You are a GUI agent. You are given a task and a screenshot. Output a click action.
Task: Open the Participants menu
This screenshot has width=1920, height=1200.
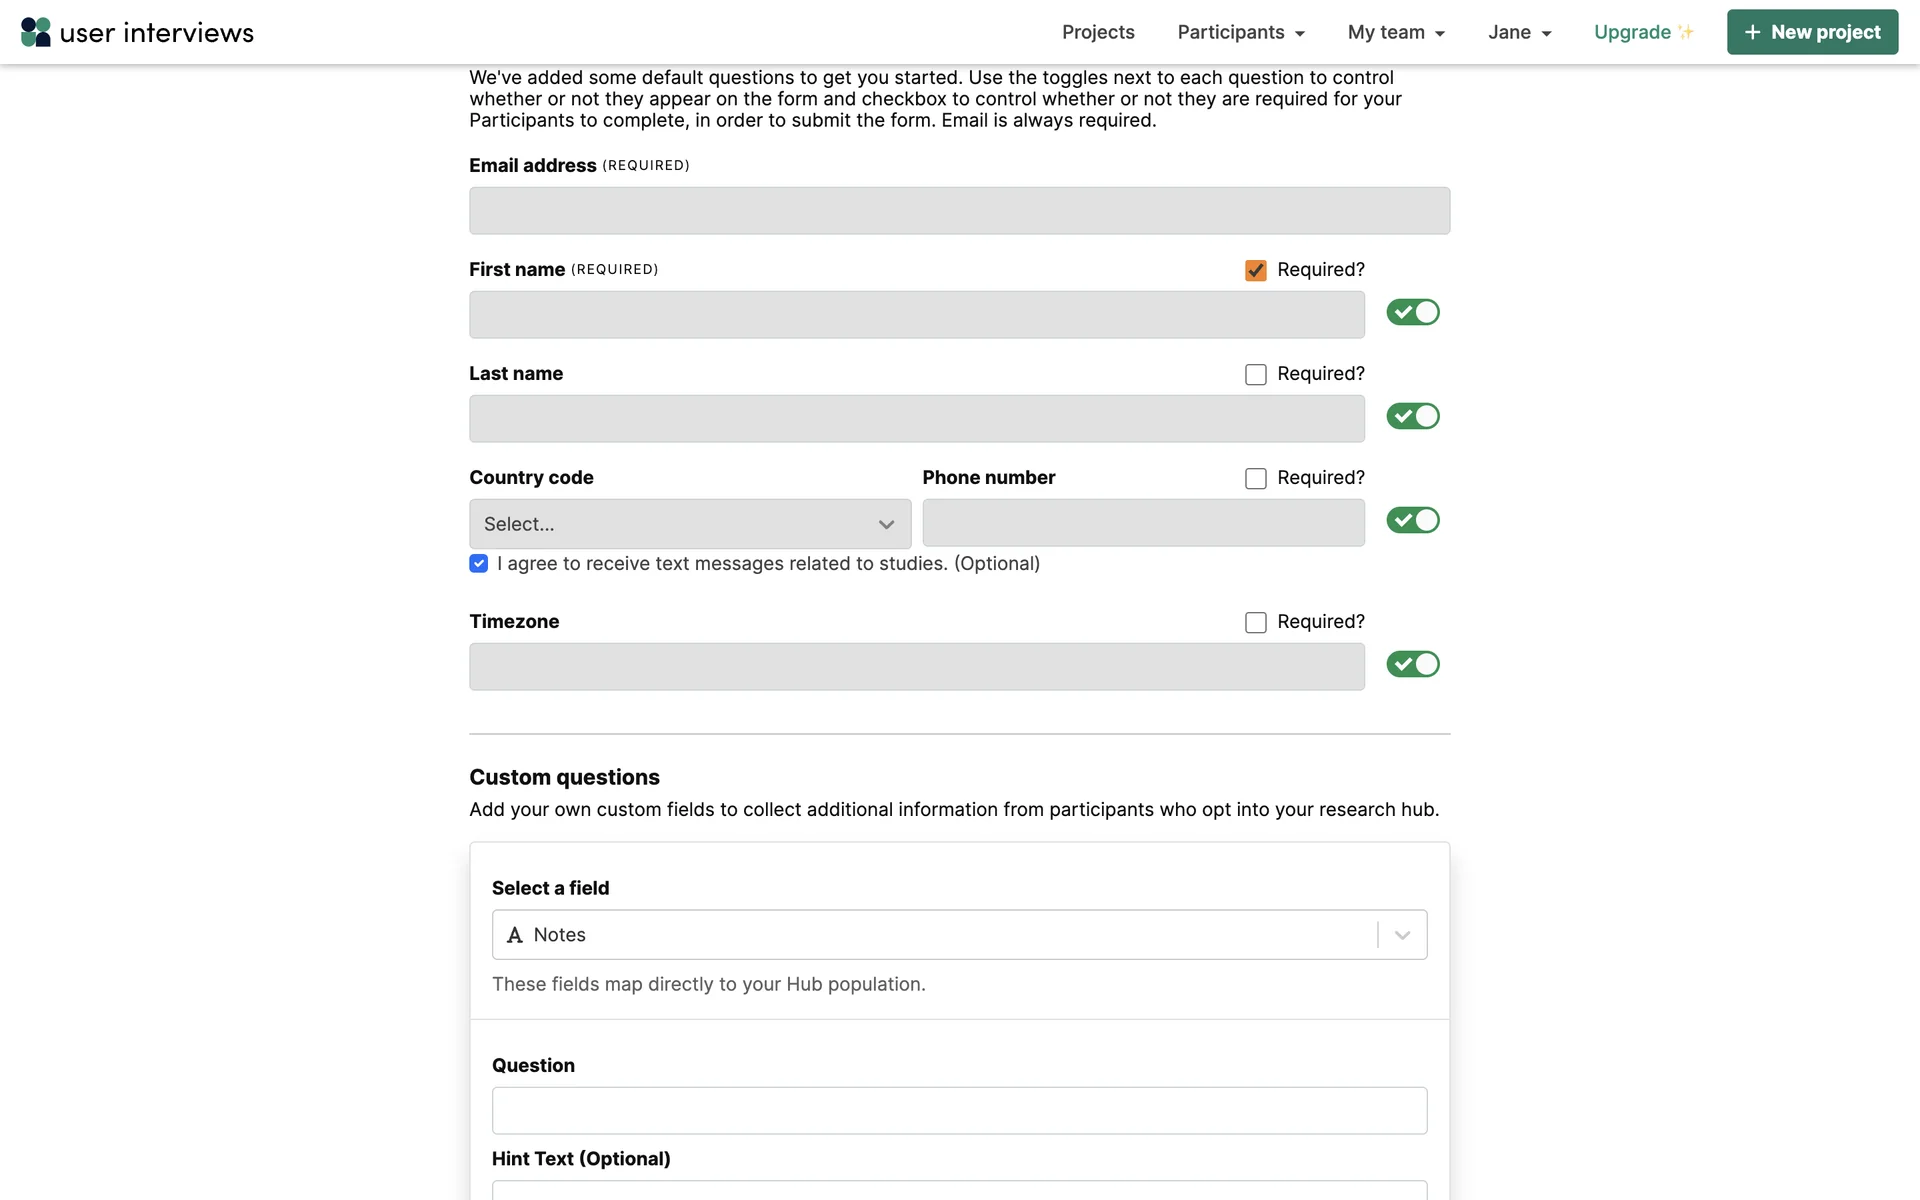pos(1240,32)
